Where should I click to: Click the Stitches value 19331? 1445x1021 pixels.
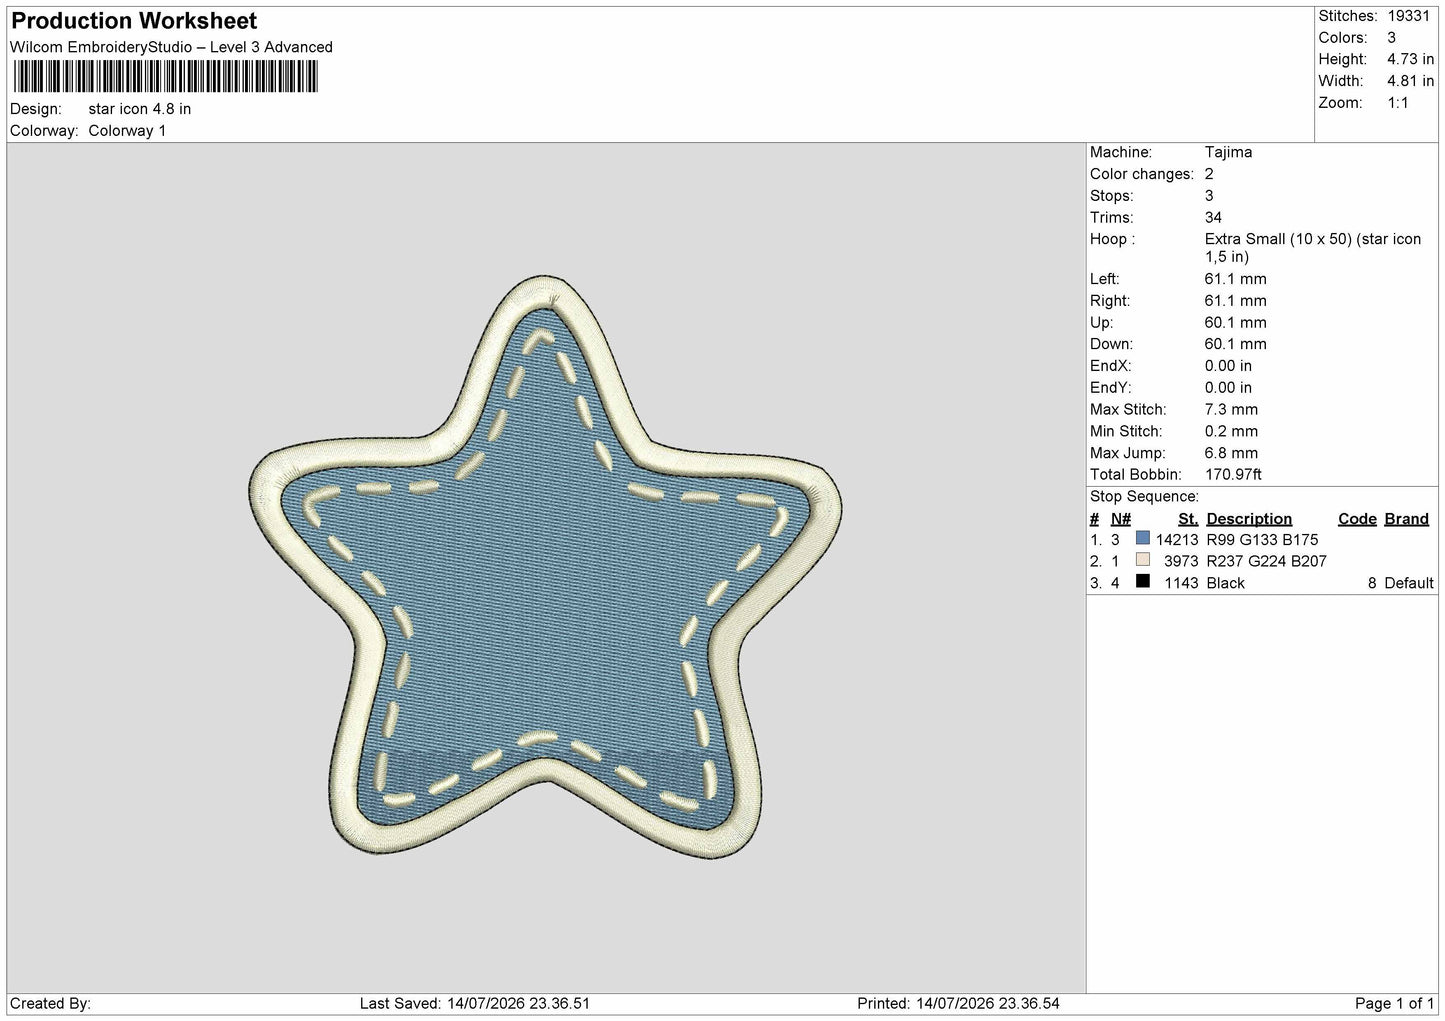(x=1410, y=16)
